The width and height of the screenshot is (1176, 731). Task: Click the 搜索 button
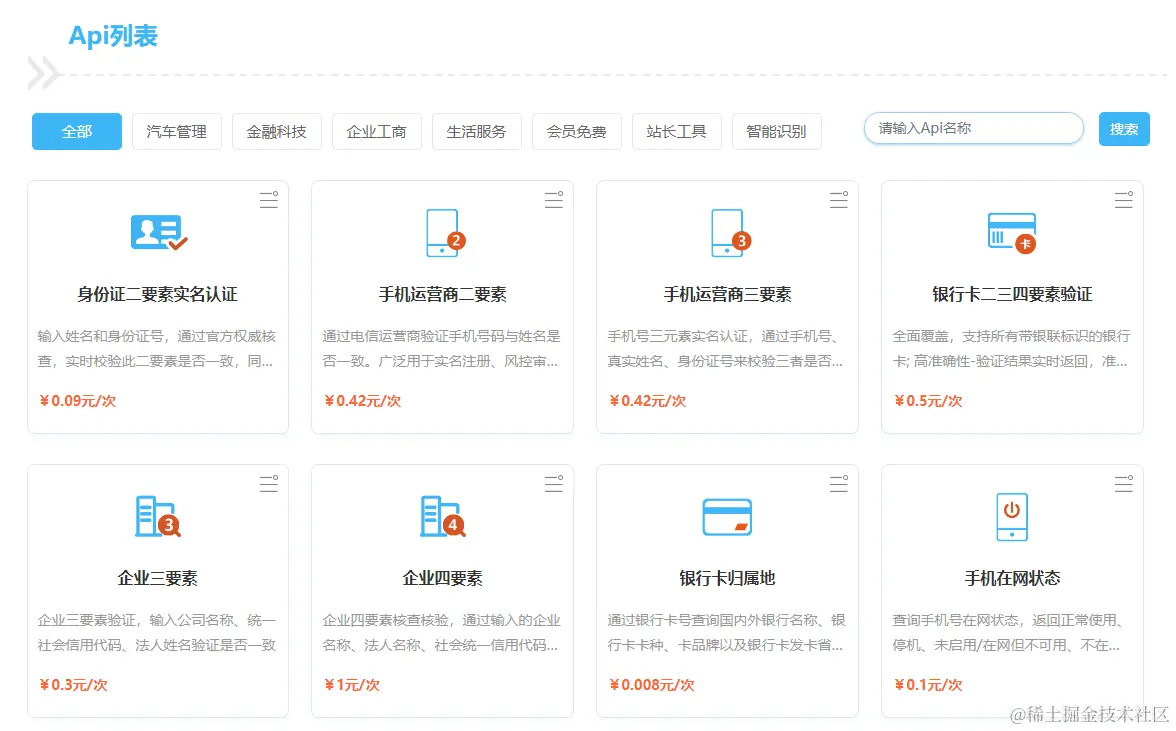[1124, 128]
